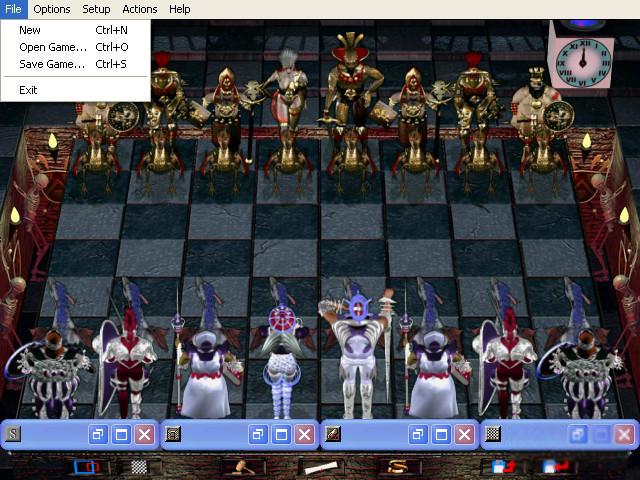This screenshot has height=480, width=640.
Task: Maximize the third minimized window
Action: pyautogui.click(x=441, y=434)
